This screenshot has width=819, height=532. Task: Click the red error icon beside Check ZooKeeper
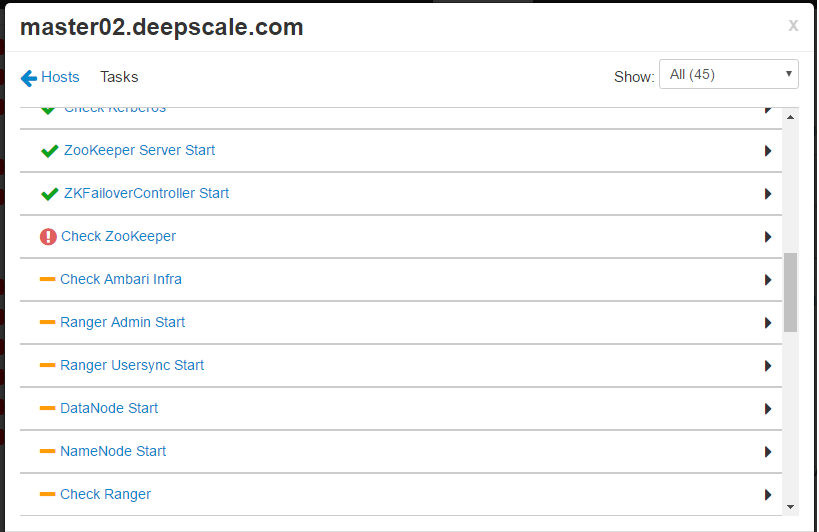click(48, 237)
